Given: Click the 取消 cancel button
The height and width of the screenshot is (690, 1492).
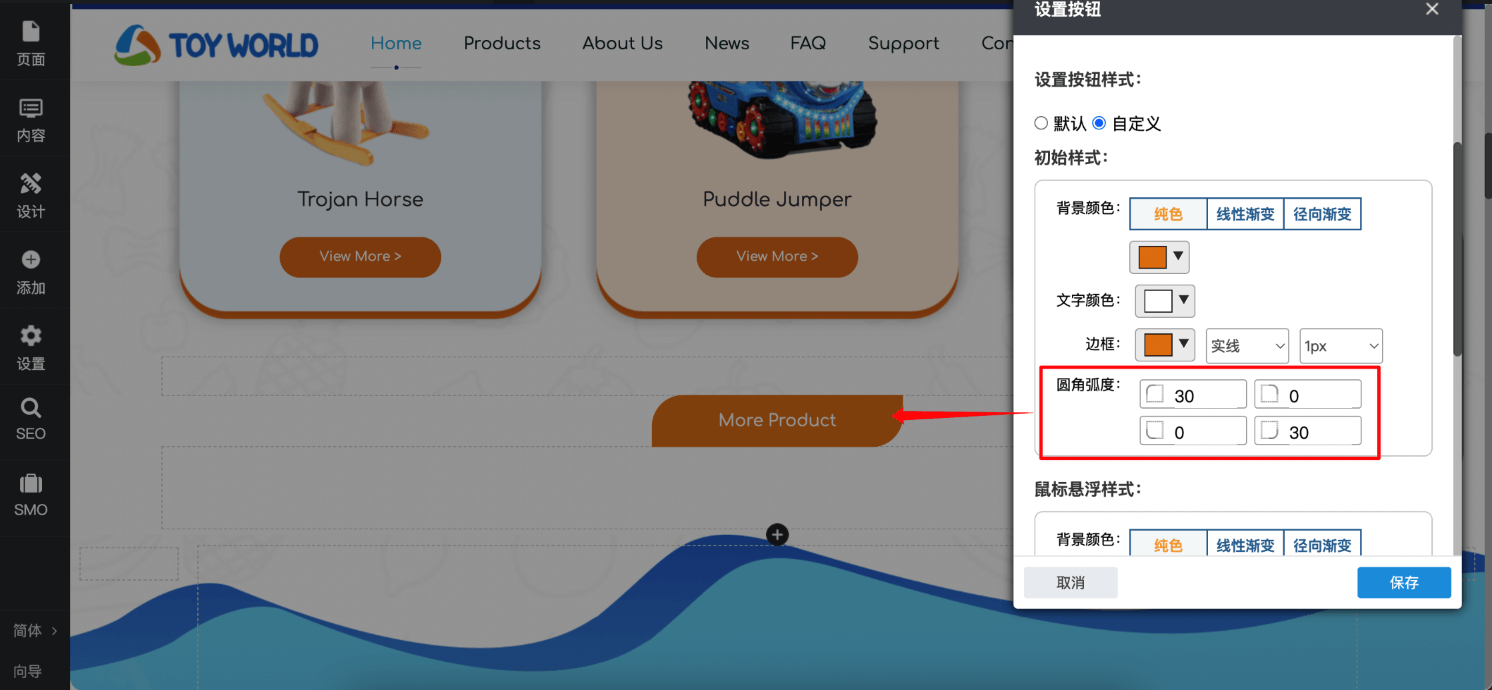Looking at the screenshot, I should (x=1070, y=582).
